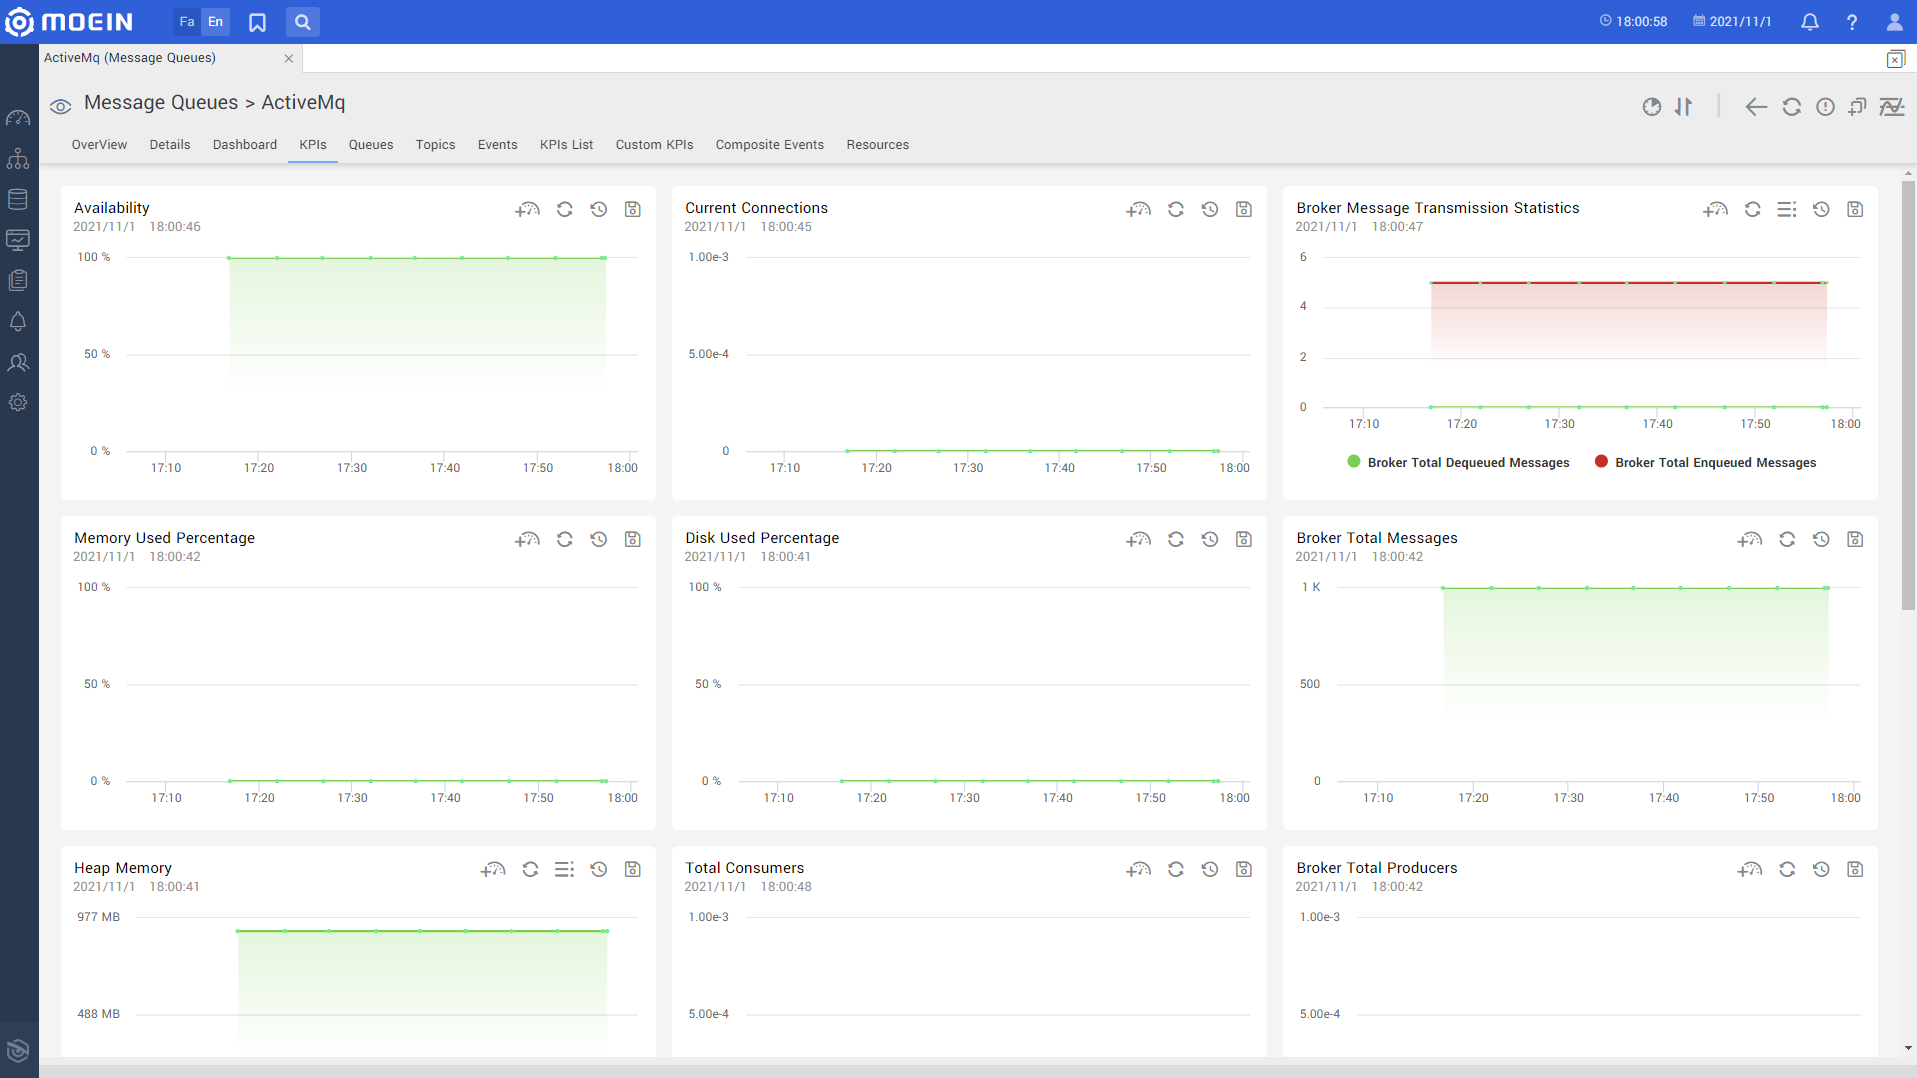Toggle Broker Total Dequeued Messages legend

[1458, 463]
